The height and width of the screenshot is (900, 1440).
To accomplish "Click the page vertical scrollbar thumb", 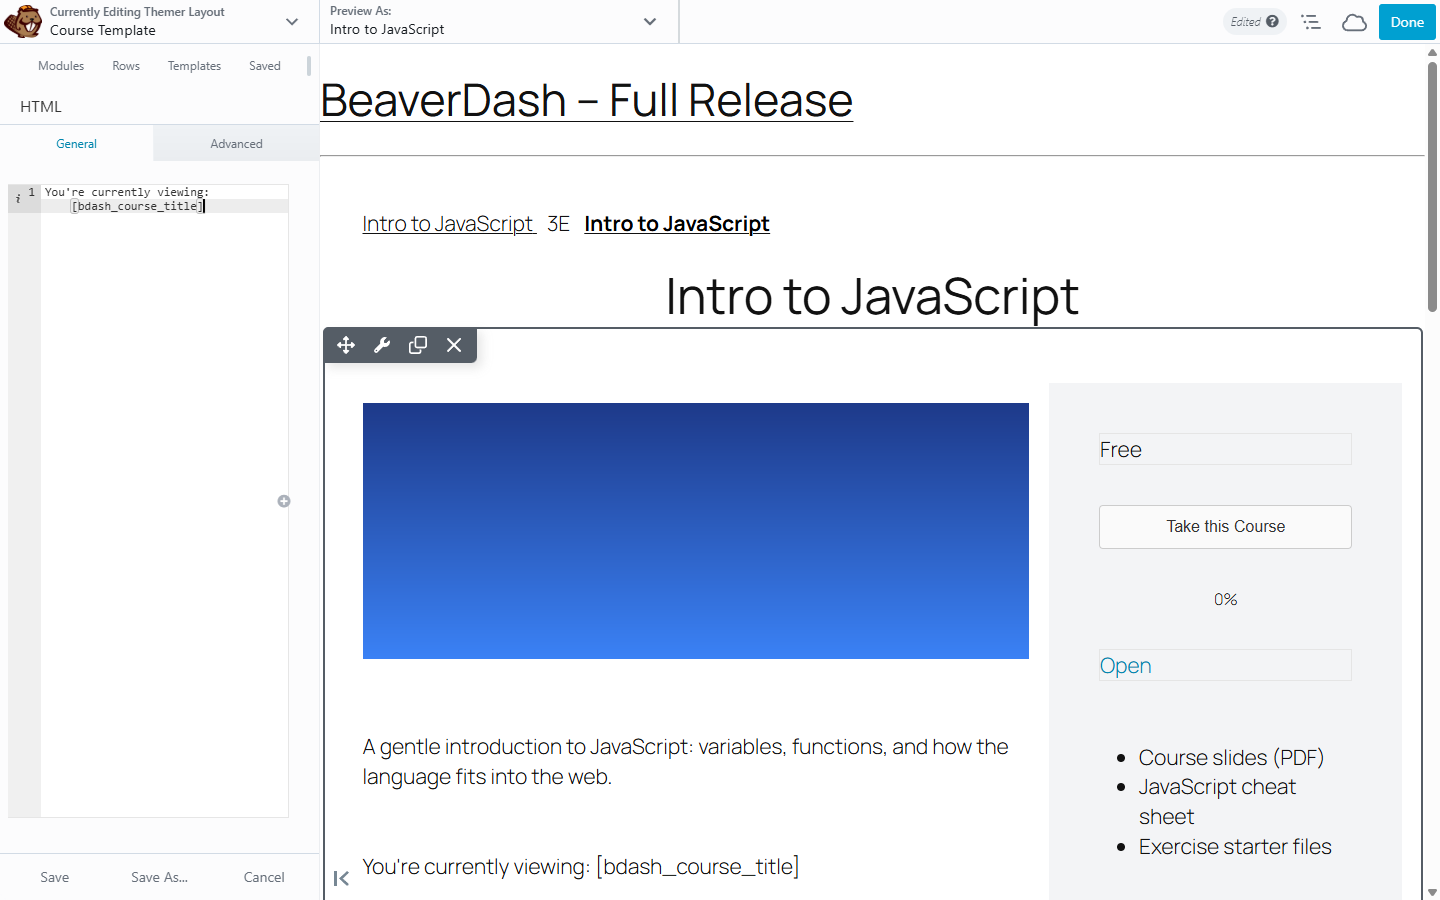I will [1432, 187].
